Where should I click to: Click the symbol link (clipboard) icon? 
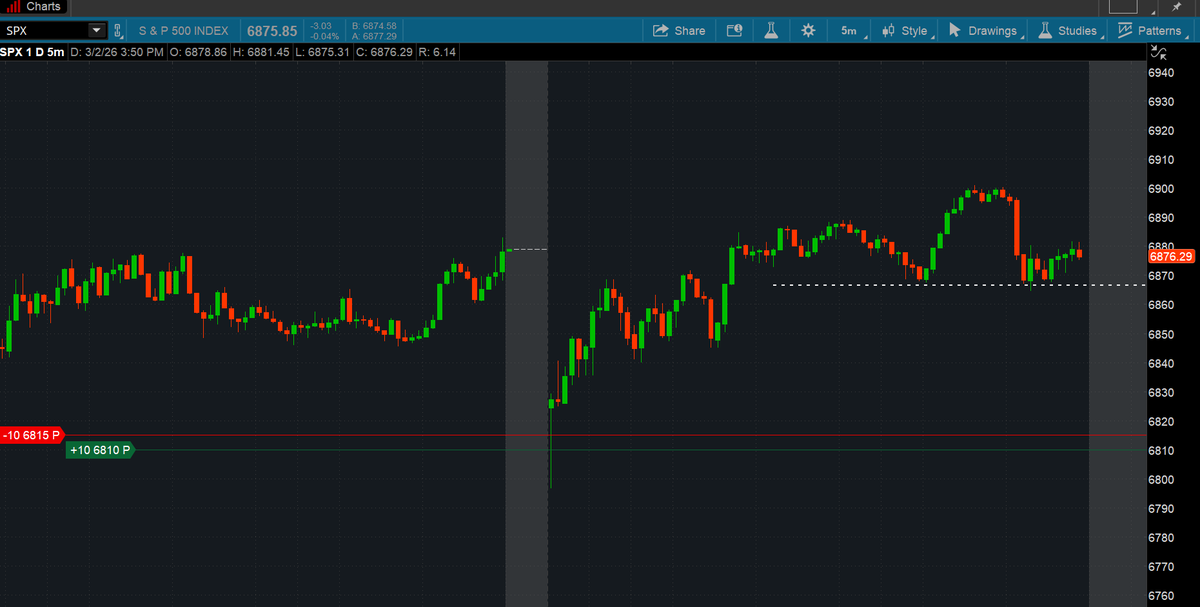(x=117, y=31)
